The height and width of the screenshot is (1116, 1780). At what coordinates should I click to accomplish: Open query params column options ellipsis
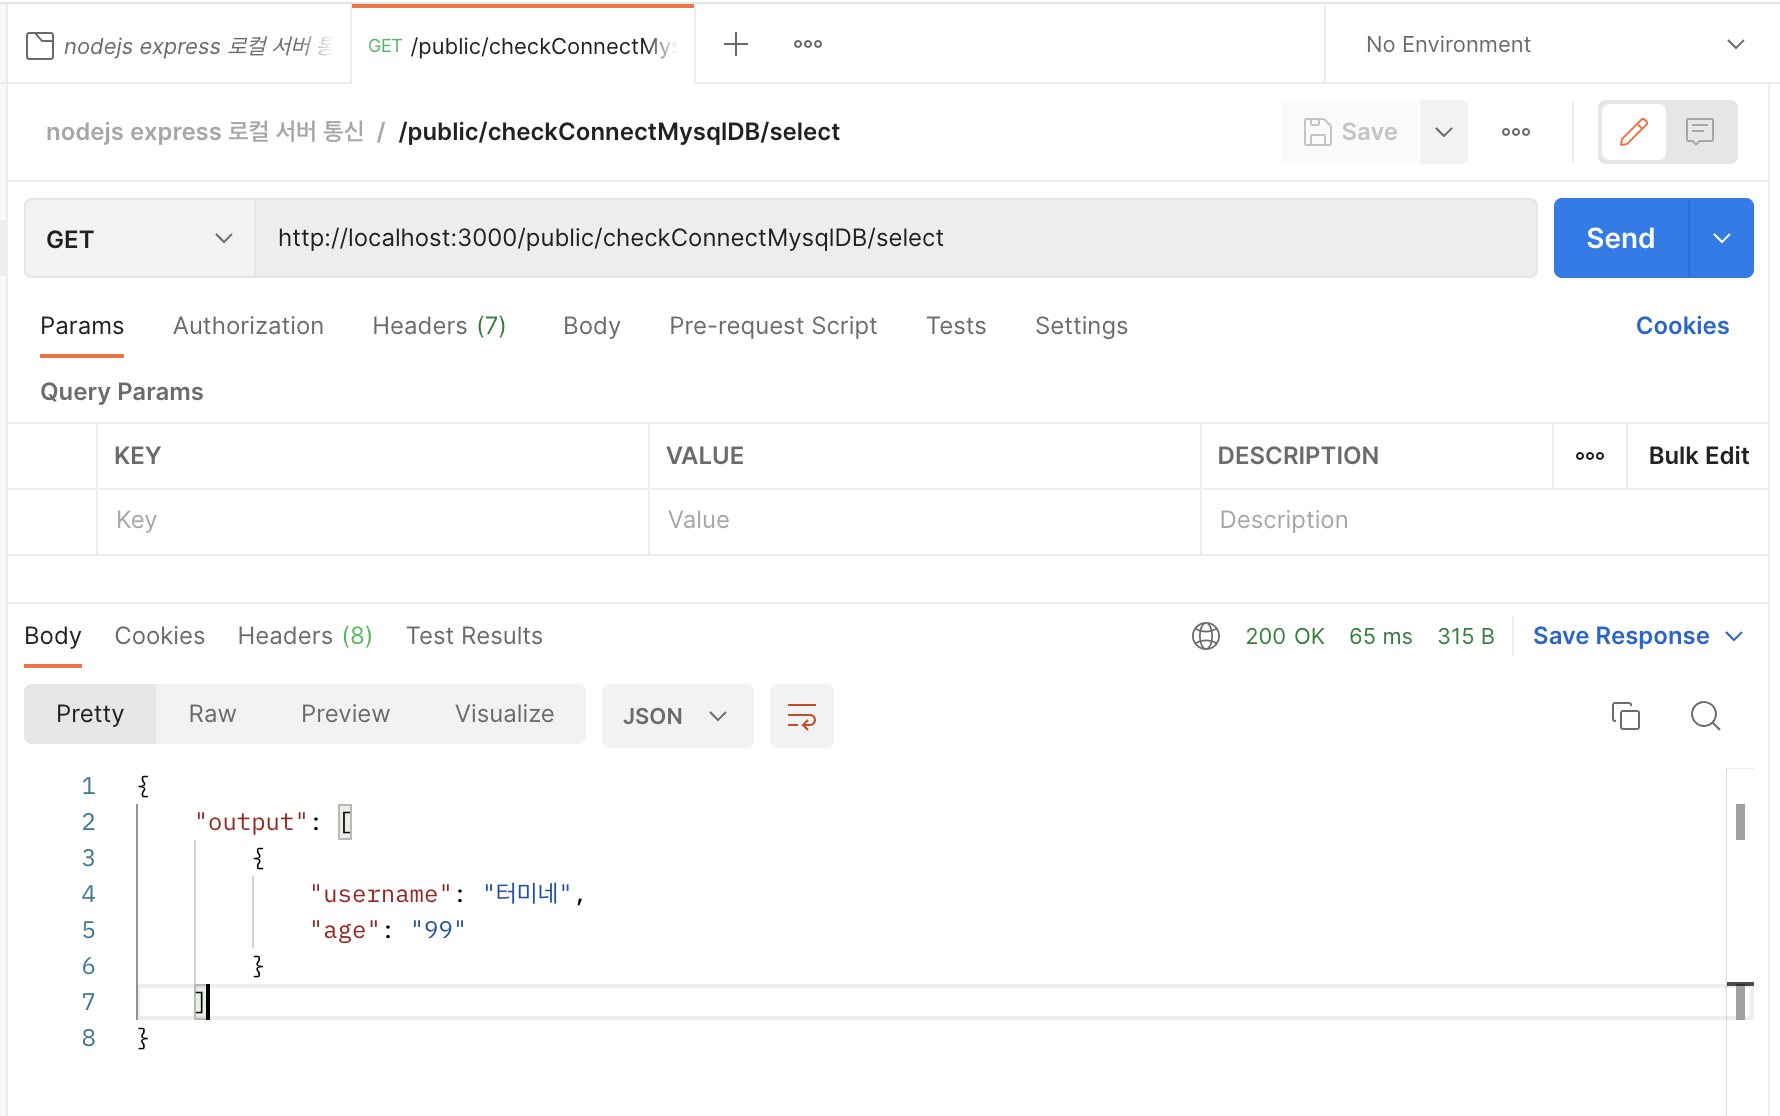point(1590,456)
